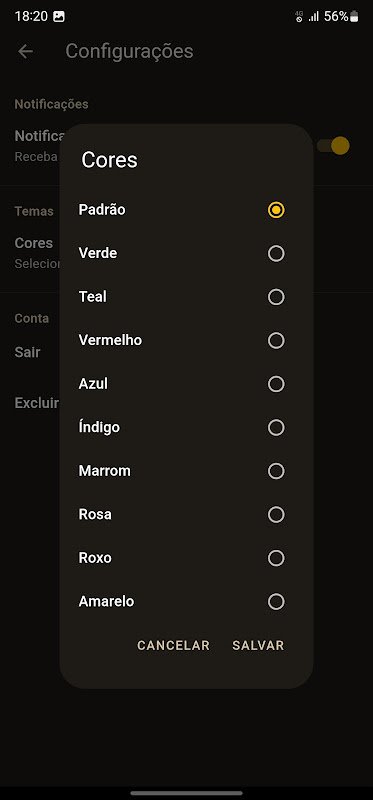Choose the Amarelo color option
The height and width of the screenshot is (800, 373).
tap(186, 602)
